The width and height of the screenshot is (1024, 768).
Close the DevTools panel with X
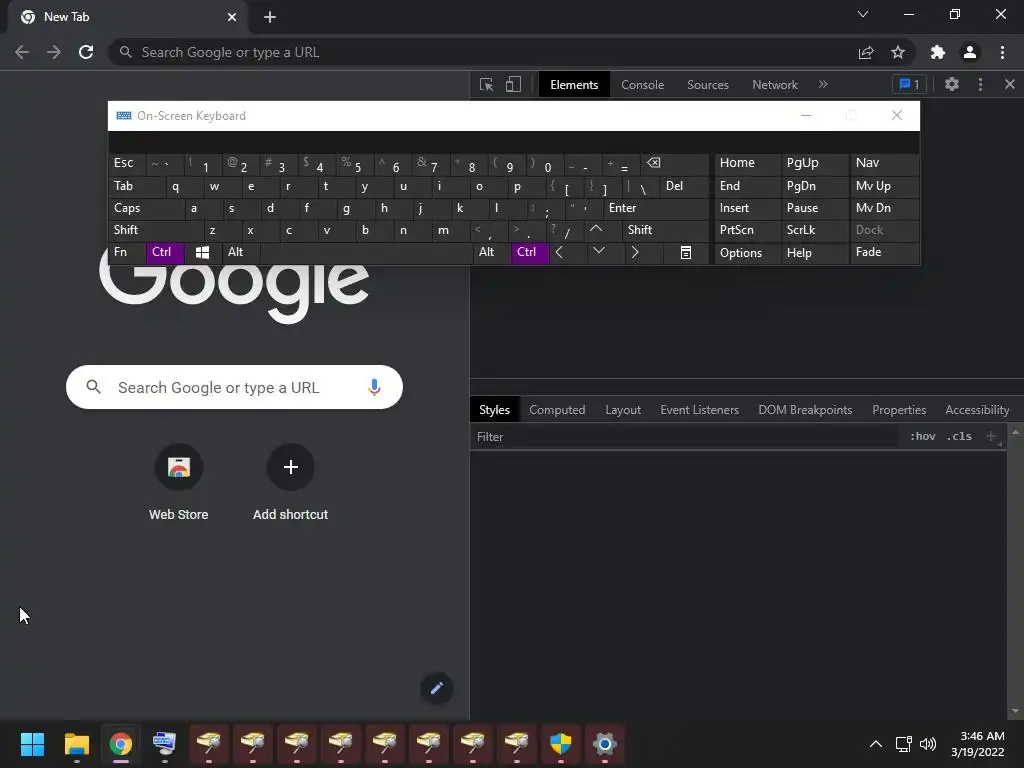1010,84
